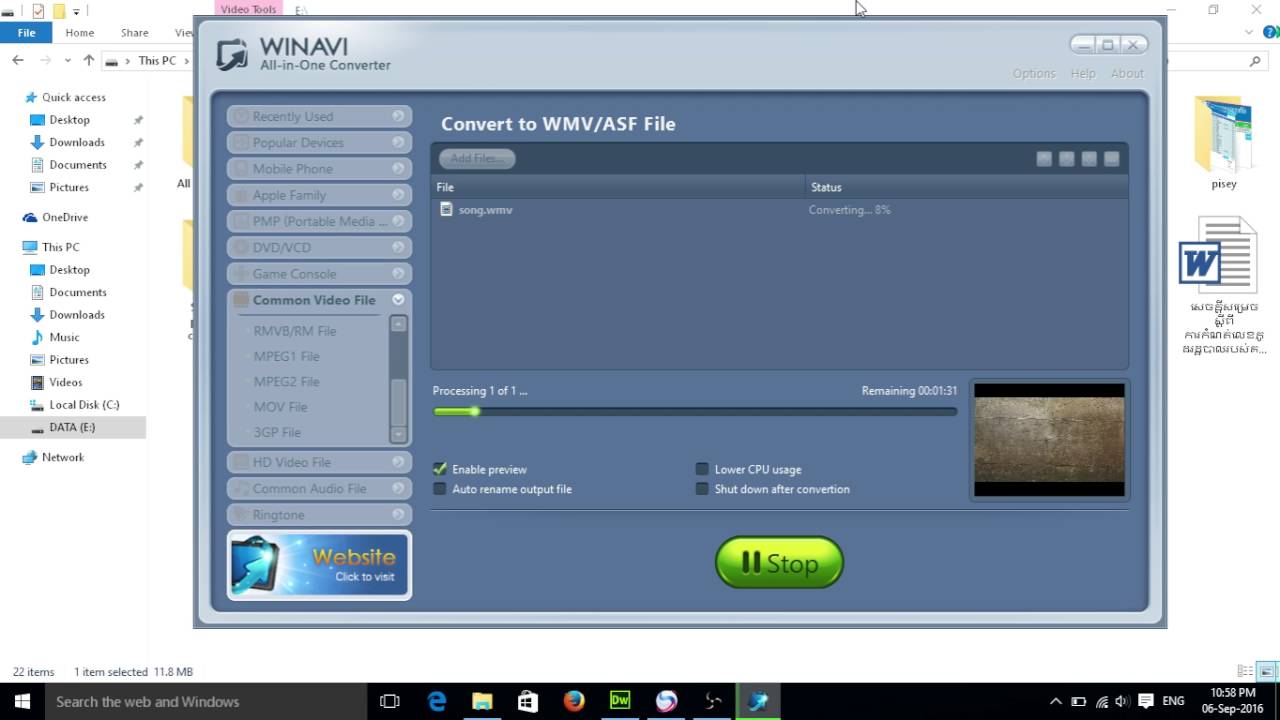Collapse the Common Video File arrow

[398, 300]
